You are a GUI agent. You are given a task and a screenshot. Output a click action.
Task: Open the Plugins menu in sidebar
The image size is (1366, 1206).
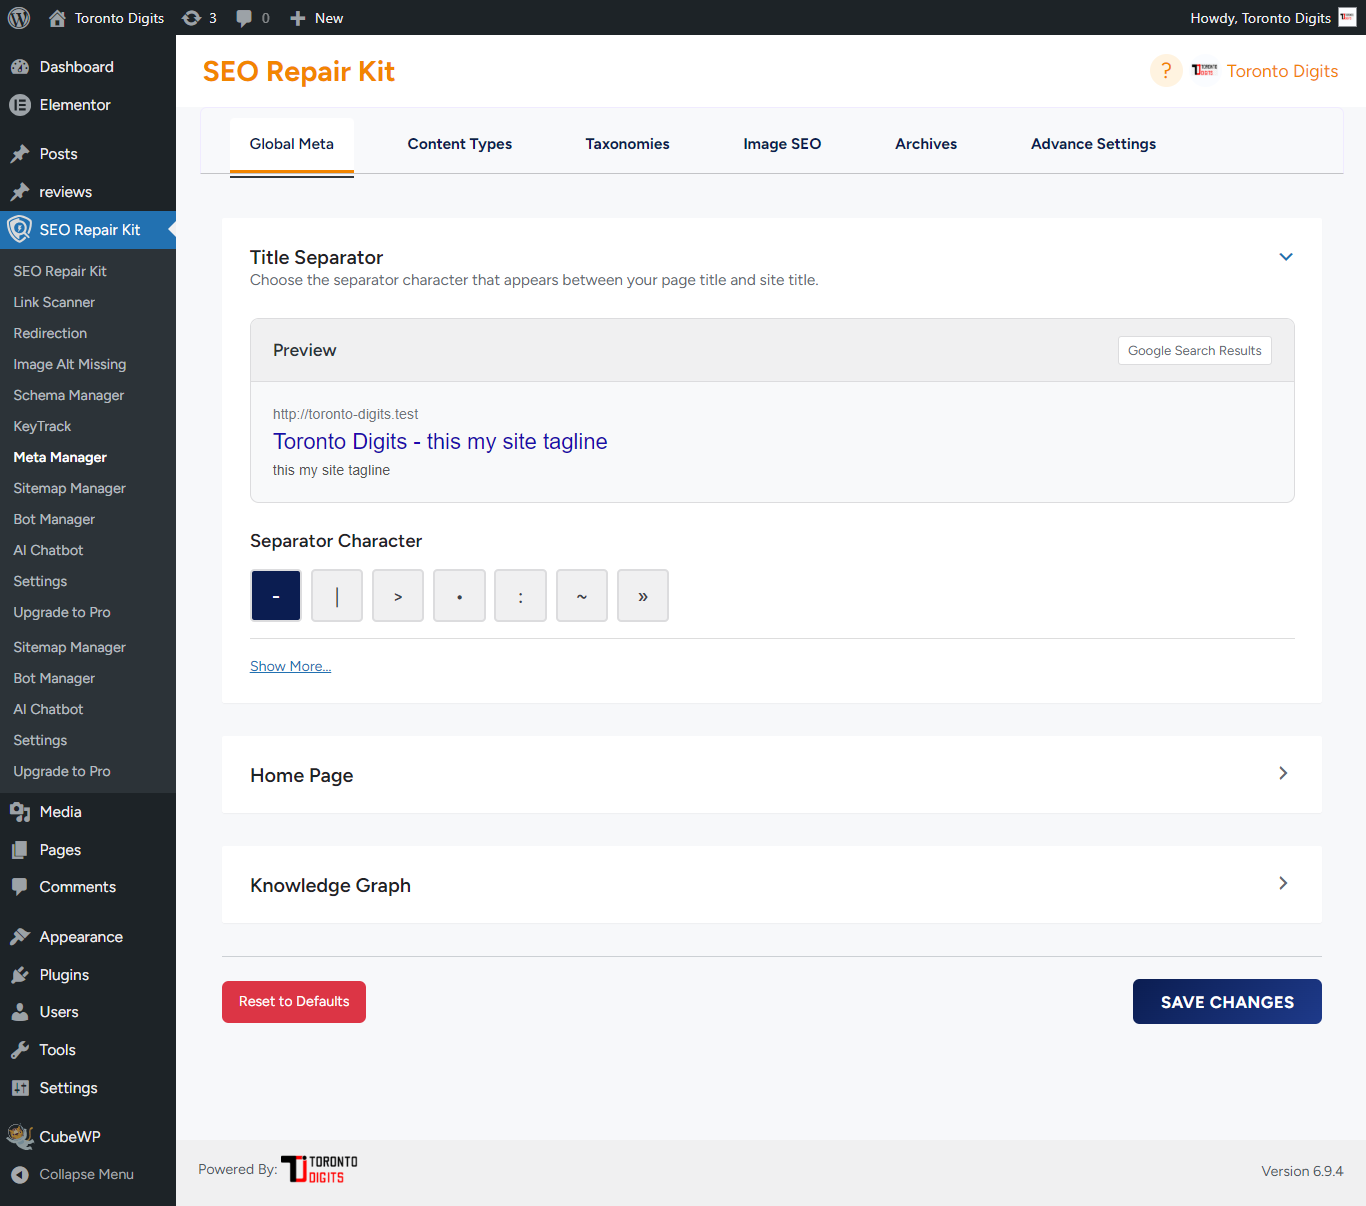pyautogui.click(x=64, y=975)
